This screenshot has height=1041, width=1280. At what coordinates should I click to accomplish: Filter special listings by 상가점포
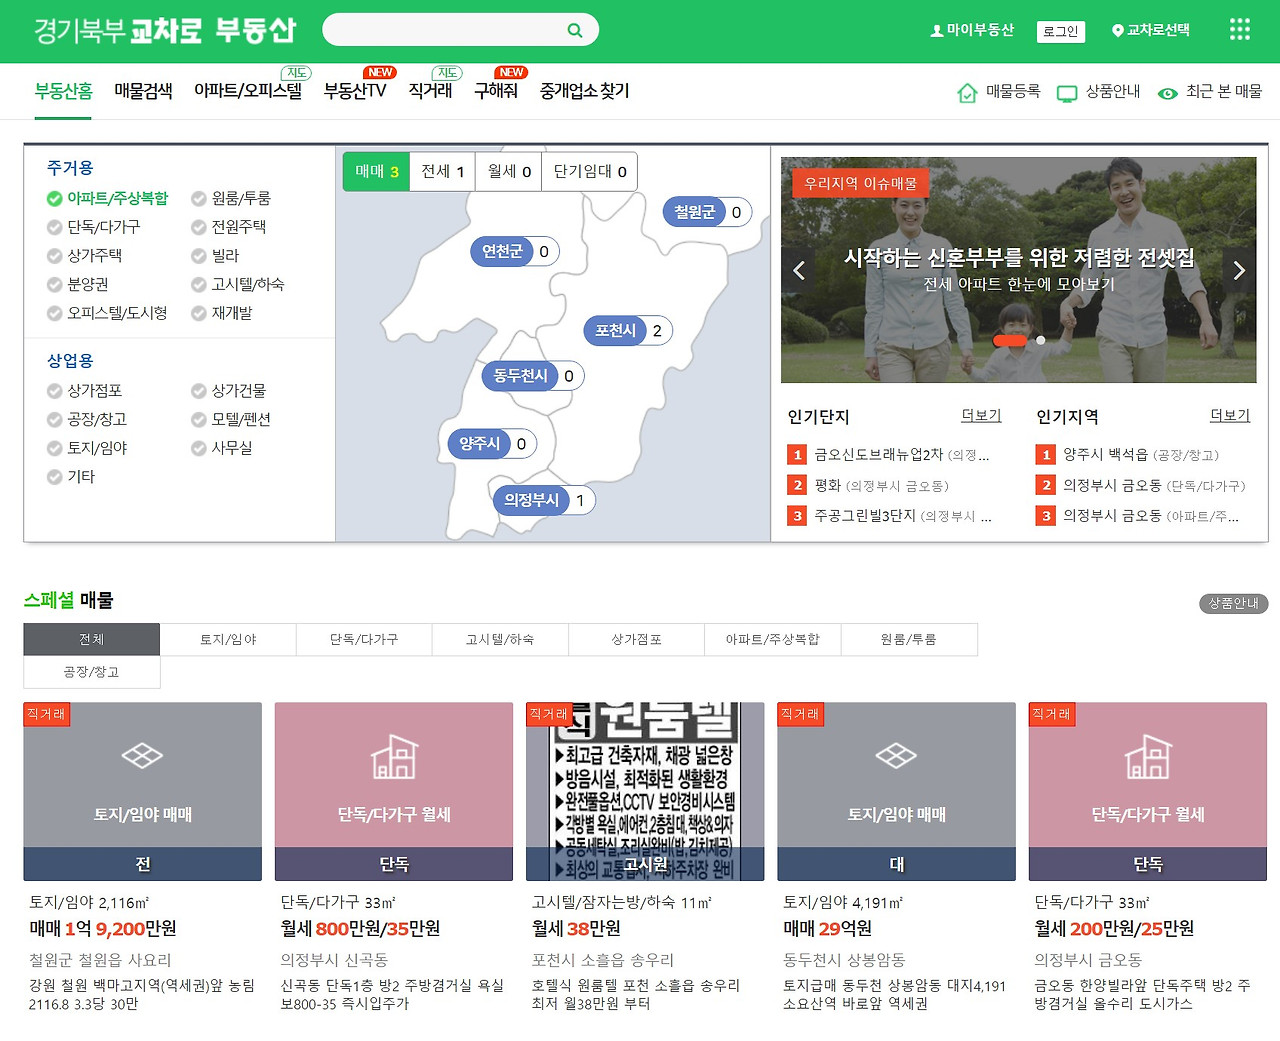click(636, 640)
